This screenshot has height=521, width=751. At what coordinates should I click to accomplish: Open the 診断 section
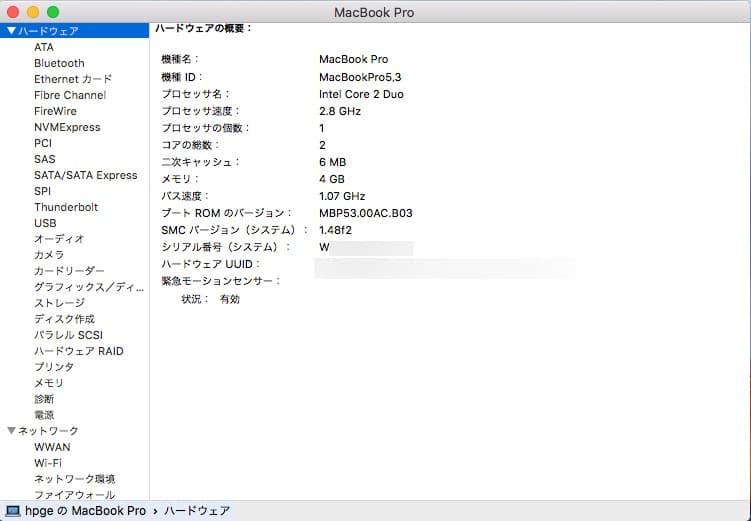pos(44,399)
